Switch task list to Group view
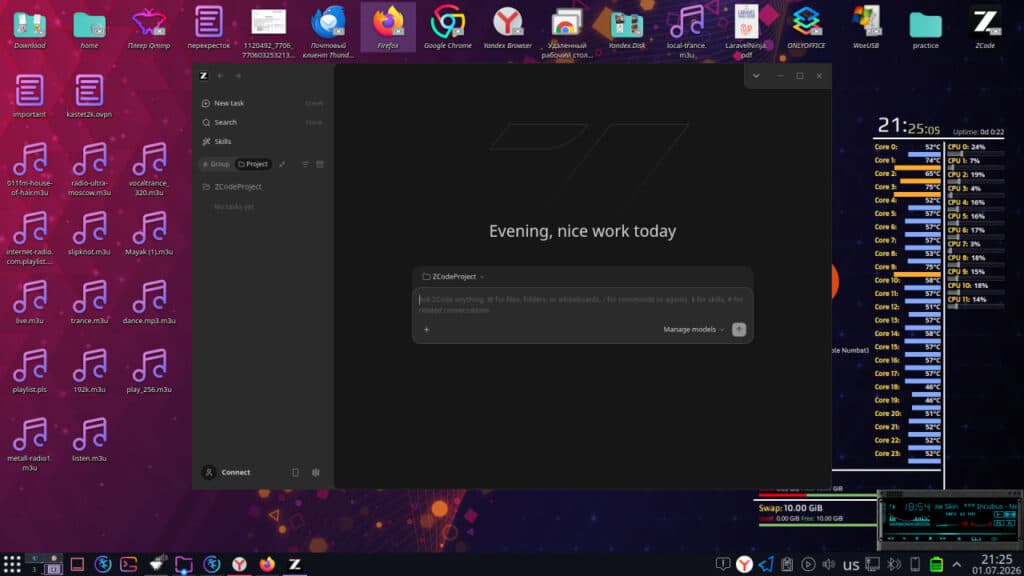This screenshot has width=1024, height=576. coord(216,164)
